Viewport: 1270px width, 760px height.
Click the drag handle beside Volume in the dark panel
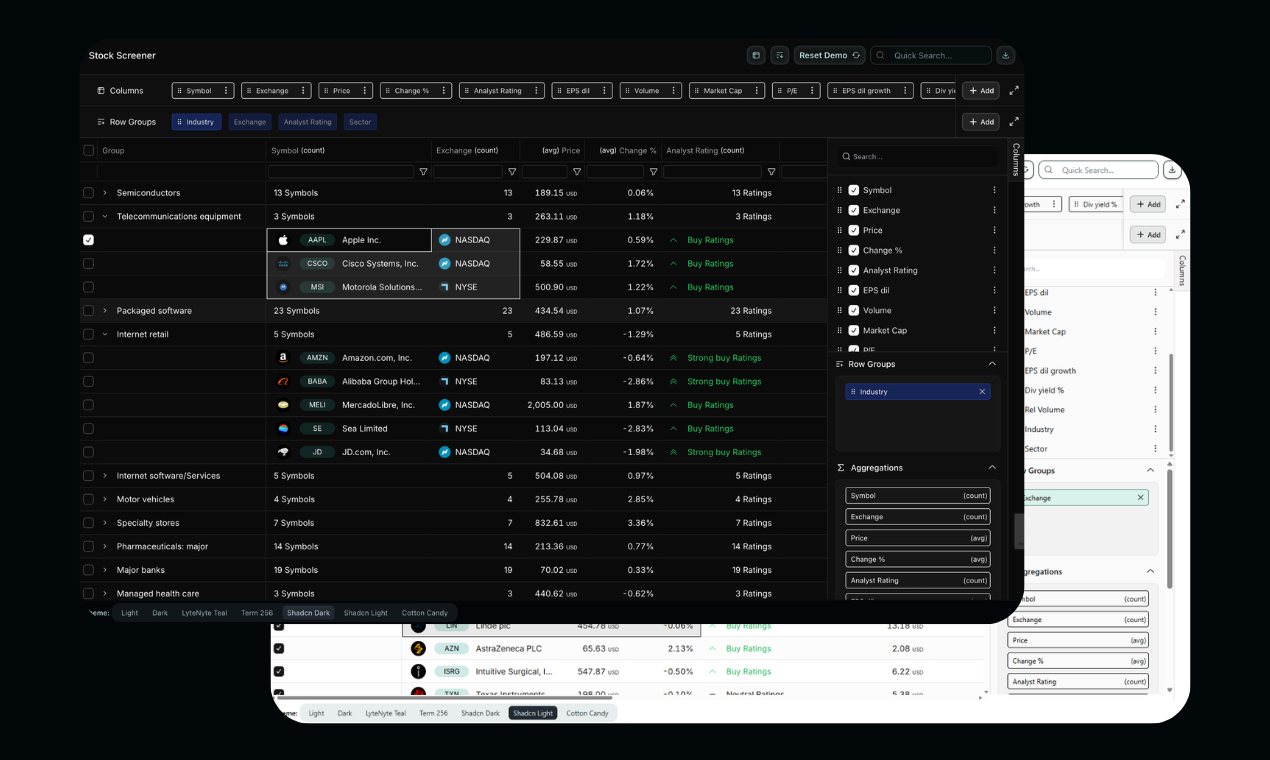(x=840, y=310)
